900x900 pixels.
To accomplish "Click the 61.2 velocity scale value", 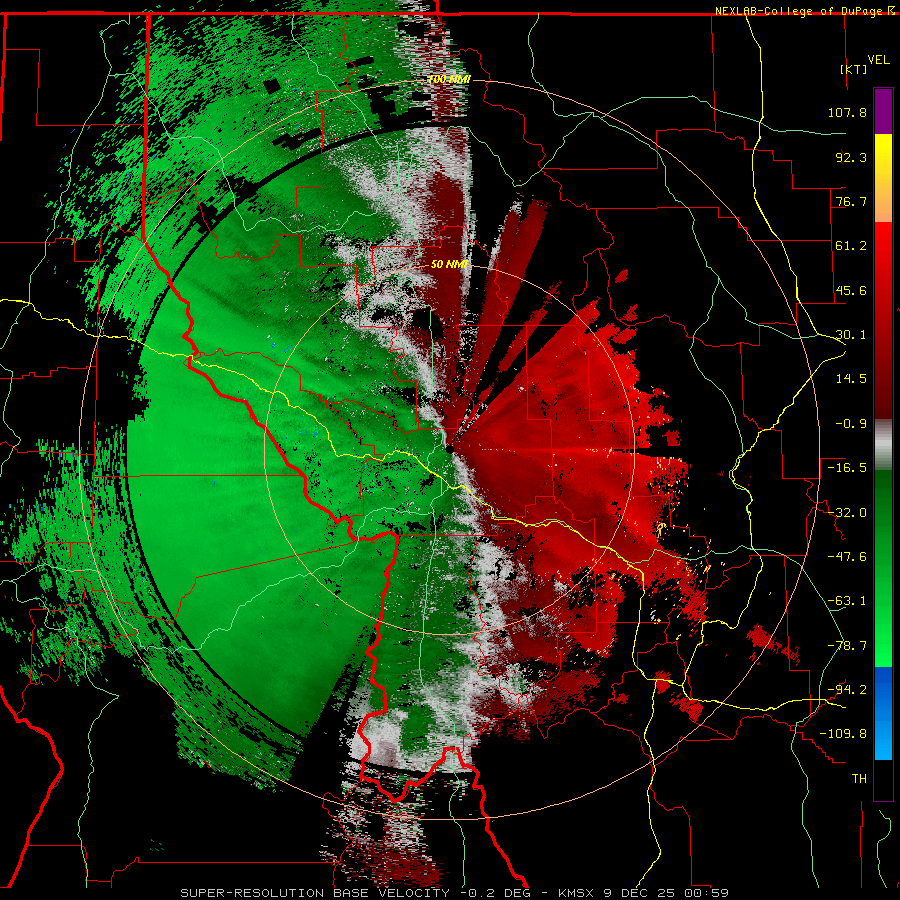I will click(851, 246).
